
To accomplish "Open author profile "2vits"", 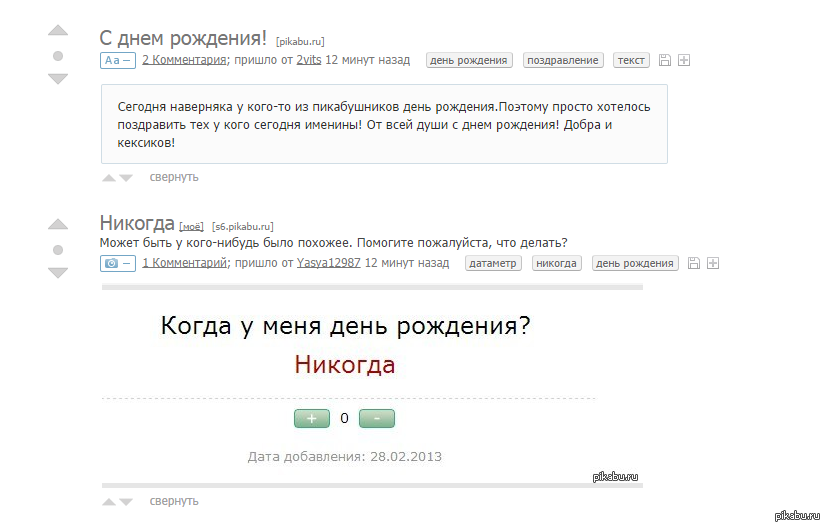I will [309, 60].
